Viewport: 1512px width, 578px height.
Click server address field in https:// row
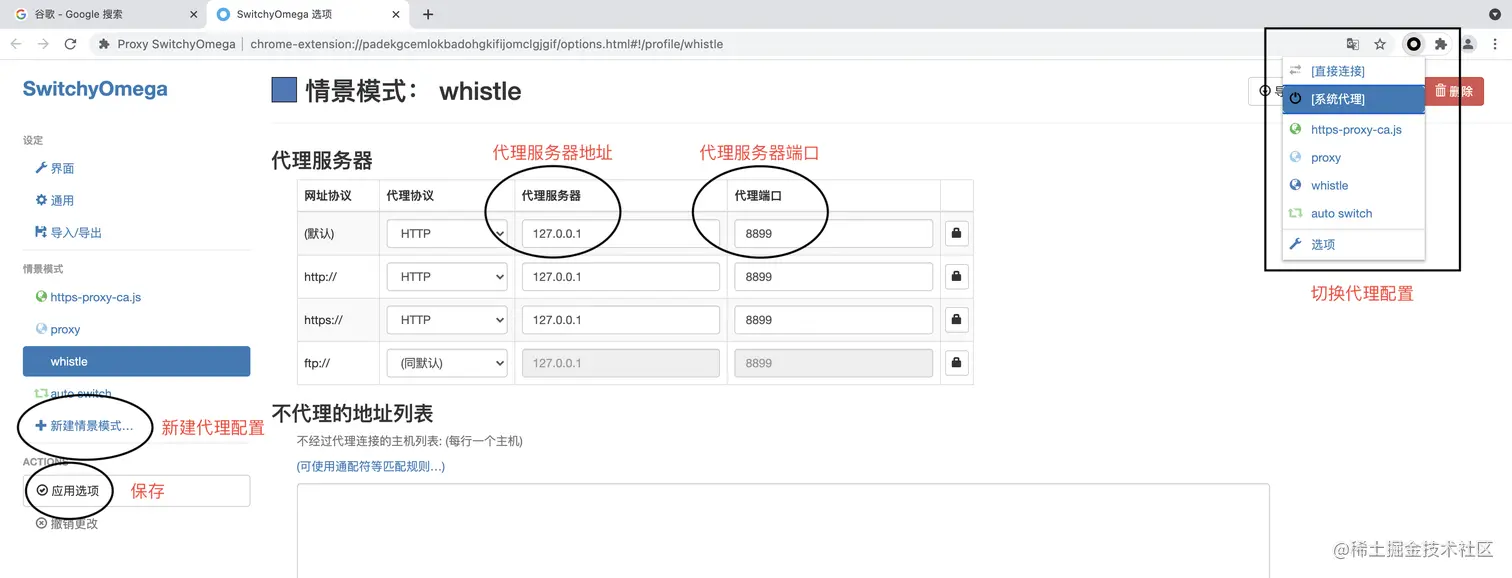[x=621, y=320]
